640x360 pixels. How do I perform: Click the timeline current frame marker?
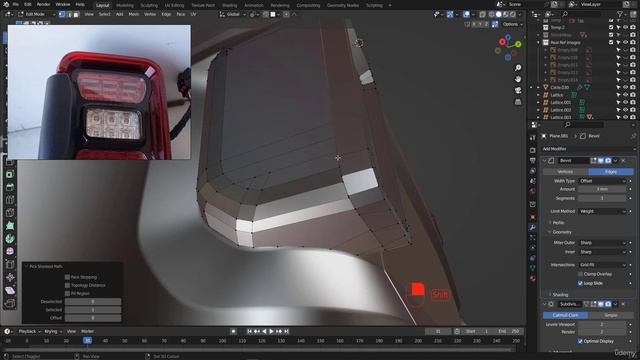(x=87, y=340)
